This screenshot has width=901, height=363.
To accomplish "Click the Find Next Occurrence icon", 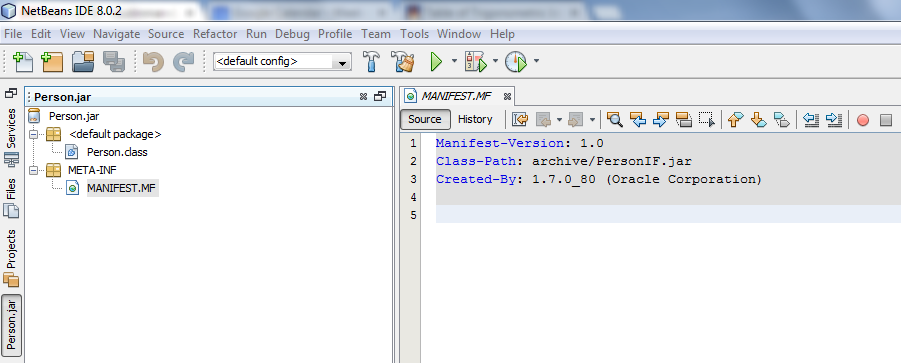I will tap(661, 119).
